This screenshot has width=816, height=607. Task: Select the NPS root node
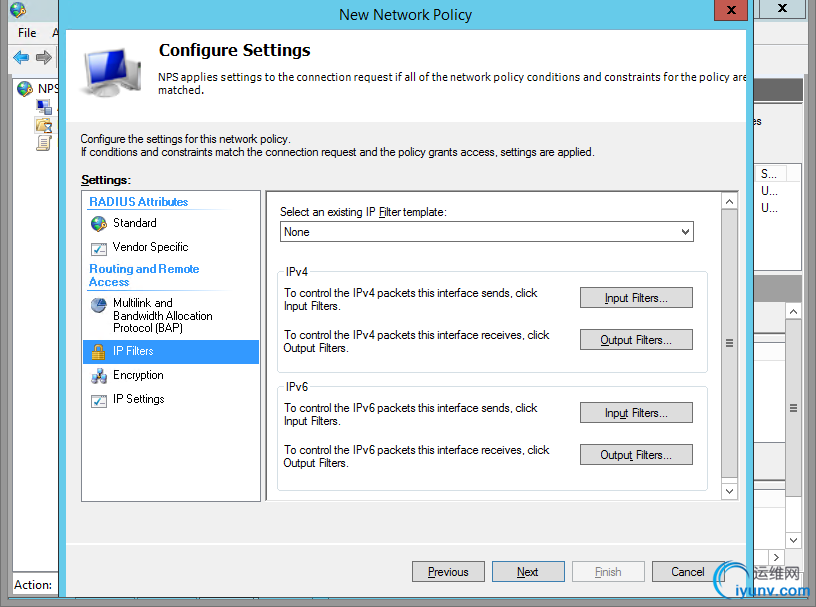[x=47, y=88]
